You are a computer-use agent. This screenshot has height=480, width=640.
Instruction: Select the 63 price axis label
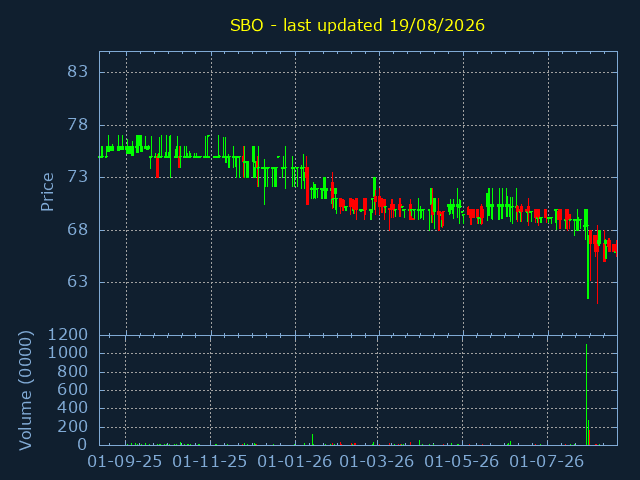click(x=78, y=282)
